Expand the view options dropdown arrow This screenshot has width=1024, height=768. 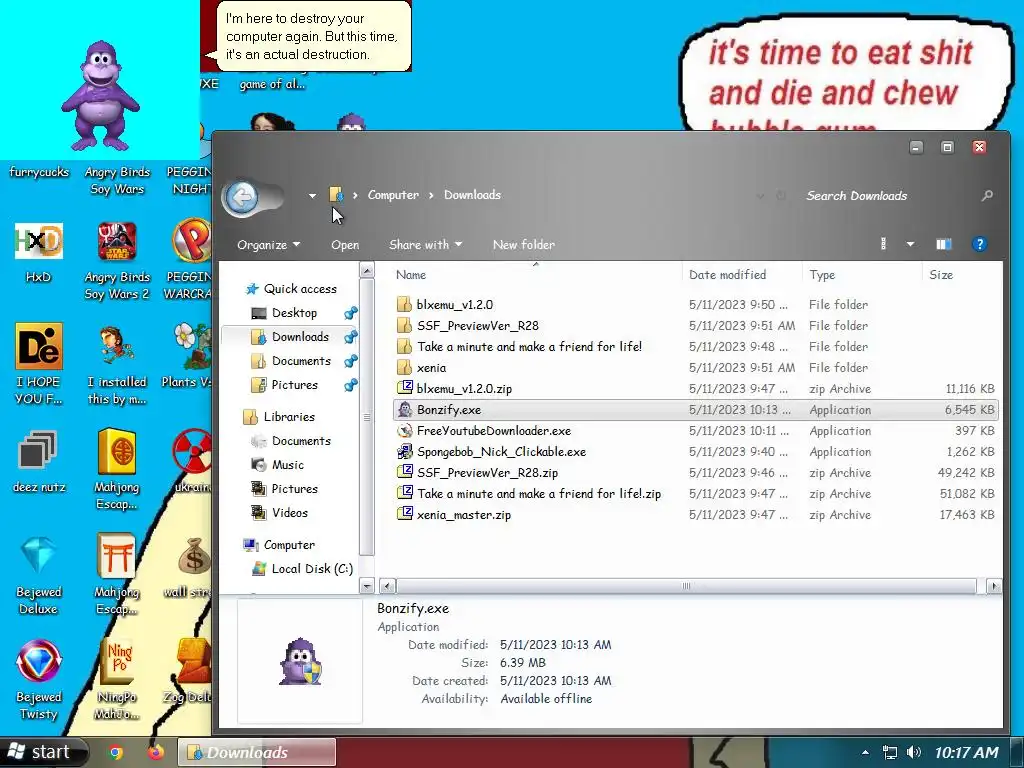coord(910,244)
